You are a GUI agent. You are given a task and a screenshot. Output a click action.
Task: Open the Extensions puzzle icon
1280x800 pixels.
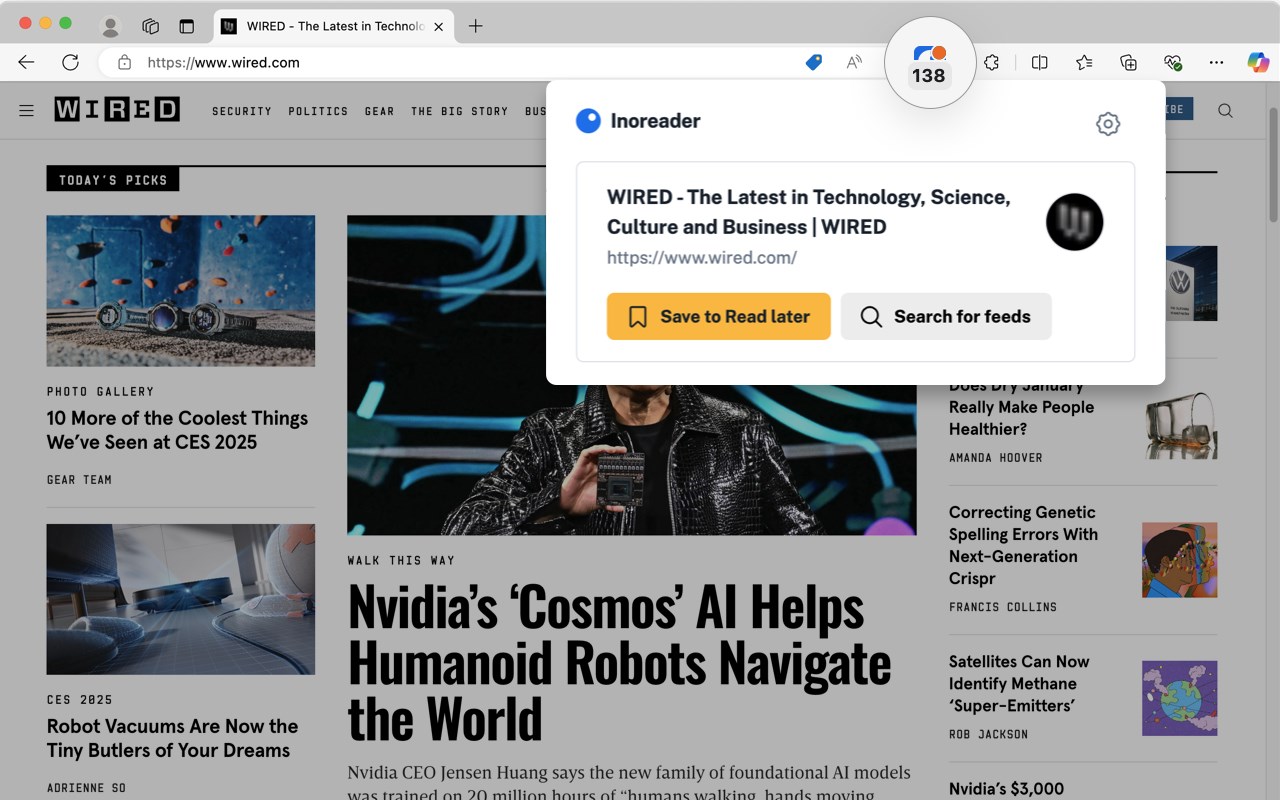click(991, 62)
